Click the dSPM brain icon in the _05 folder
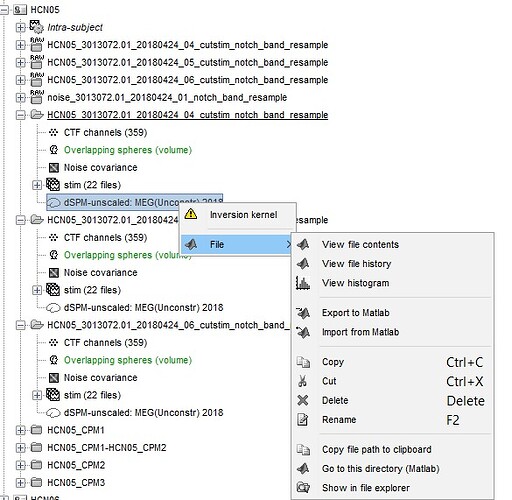 (53, 307)
